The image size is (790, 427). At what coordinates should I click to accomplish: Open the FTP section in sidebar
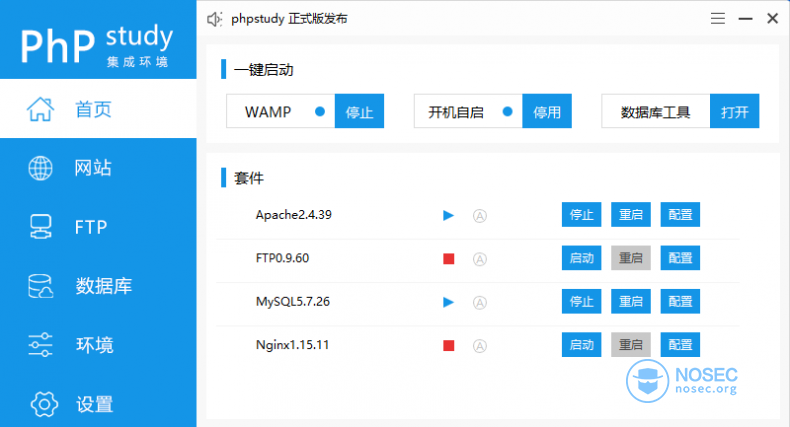pyautogui.click(x=98, y=227)
